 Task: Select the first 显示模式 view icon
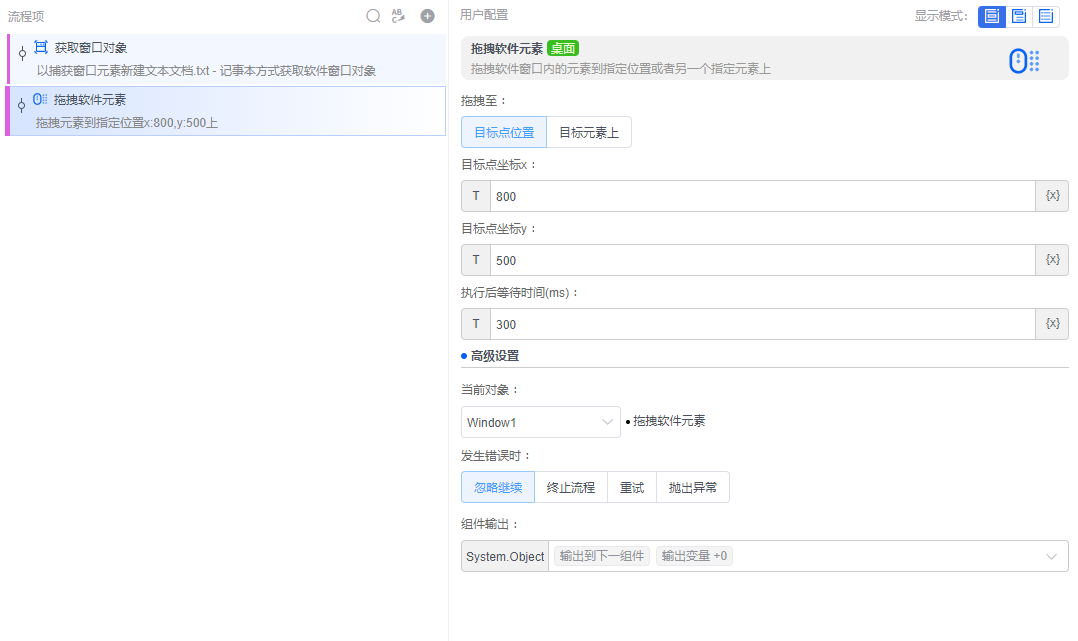990,16
